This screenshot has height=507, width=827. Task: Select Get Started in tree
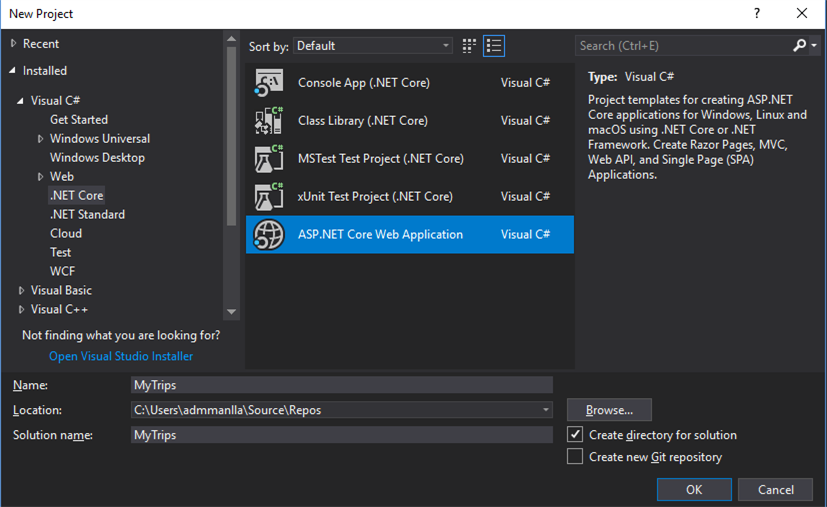(x=79, y=120)
